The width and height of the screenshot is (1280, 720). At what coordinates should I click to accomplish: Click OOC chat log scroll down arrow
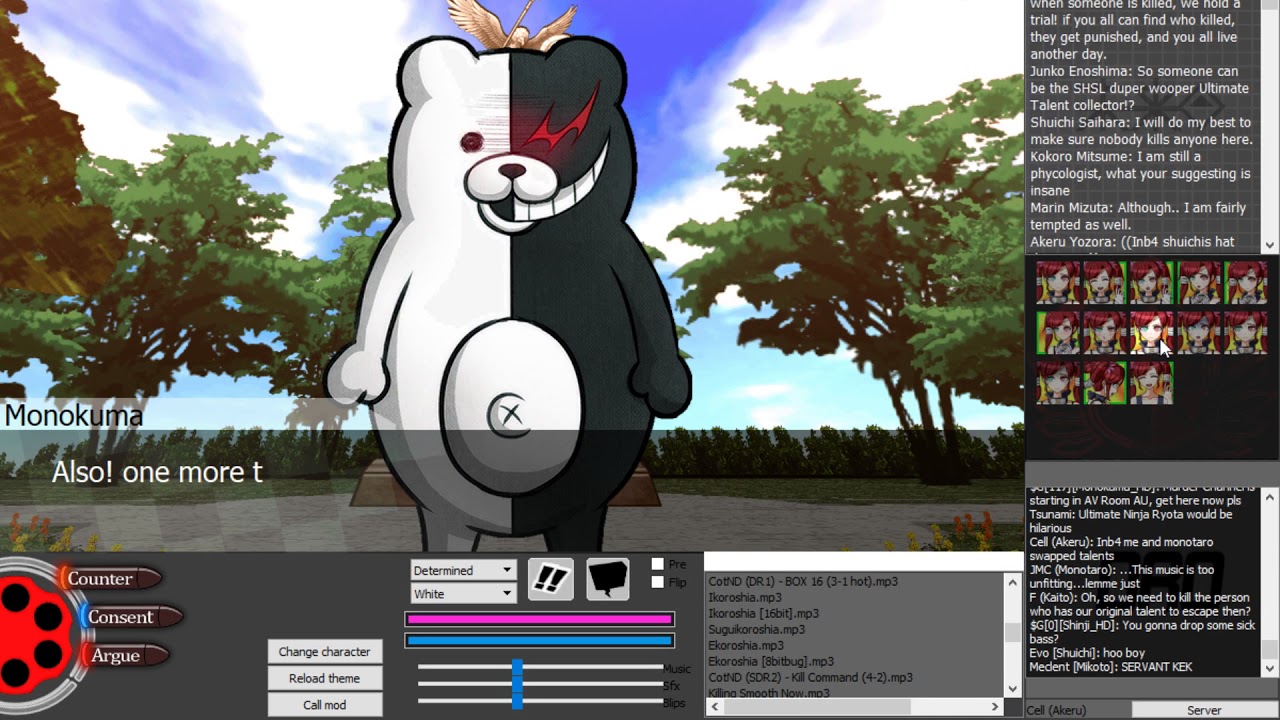pyautogui.click(x=1270, y=668)
